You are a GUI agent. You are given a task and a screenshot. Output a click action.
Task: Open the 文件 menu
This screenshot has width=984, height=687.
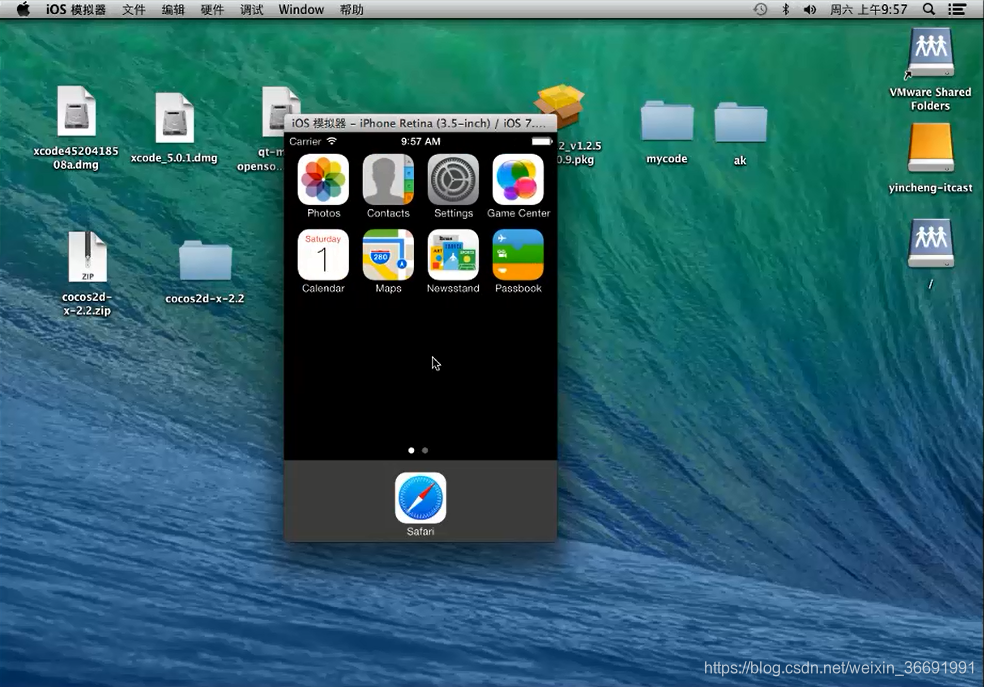[134, 9]
